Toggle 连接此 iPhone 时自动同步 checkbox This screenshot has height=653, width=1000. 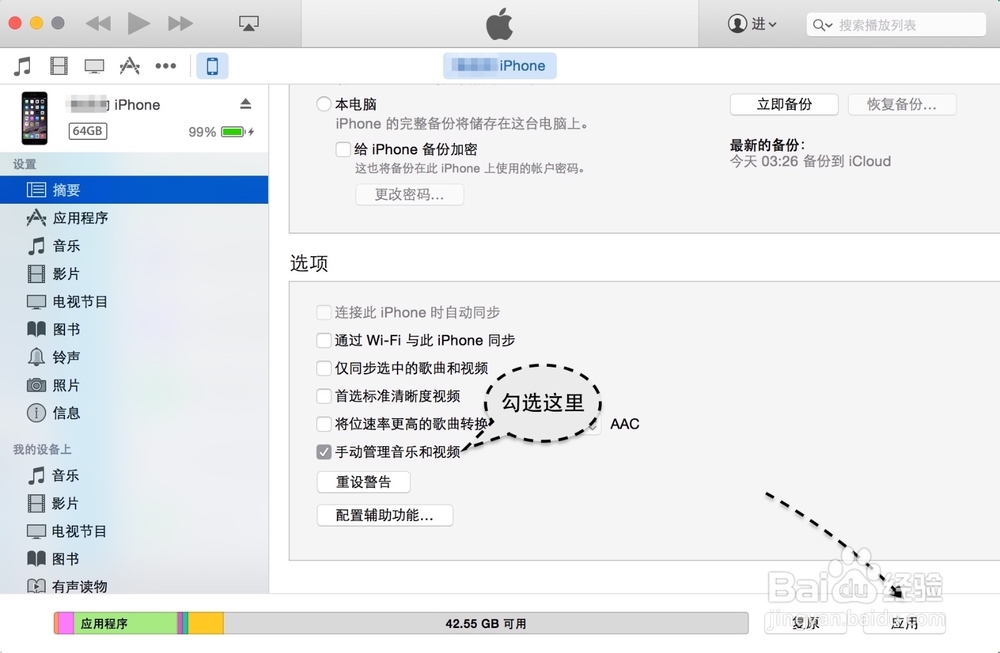tap(324, 312)
